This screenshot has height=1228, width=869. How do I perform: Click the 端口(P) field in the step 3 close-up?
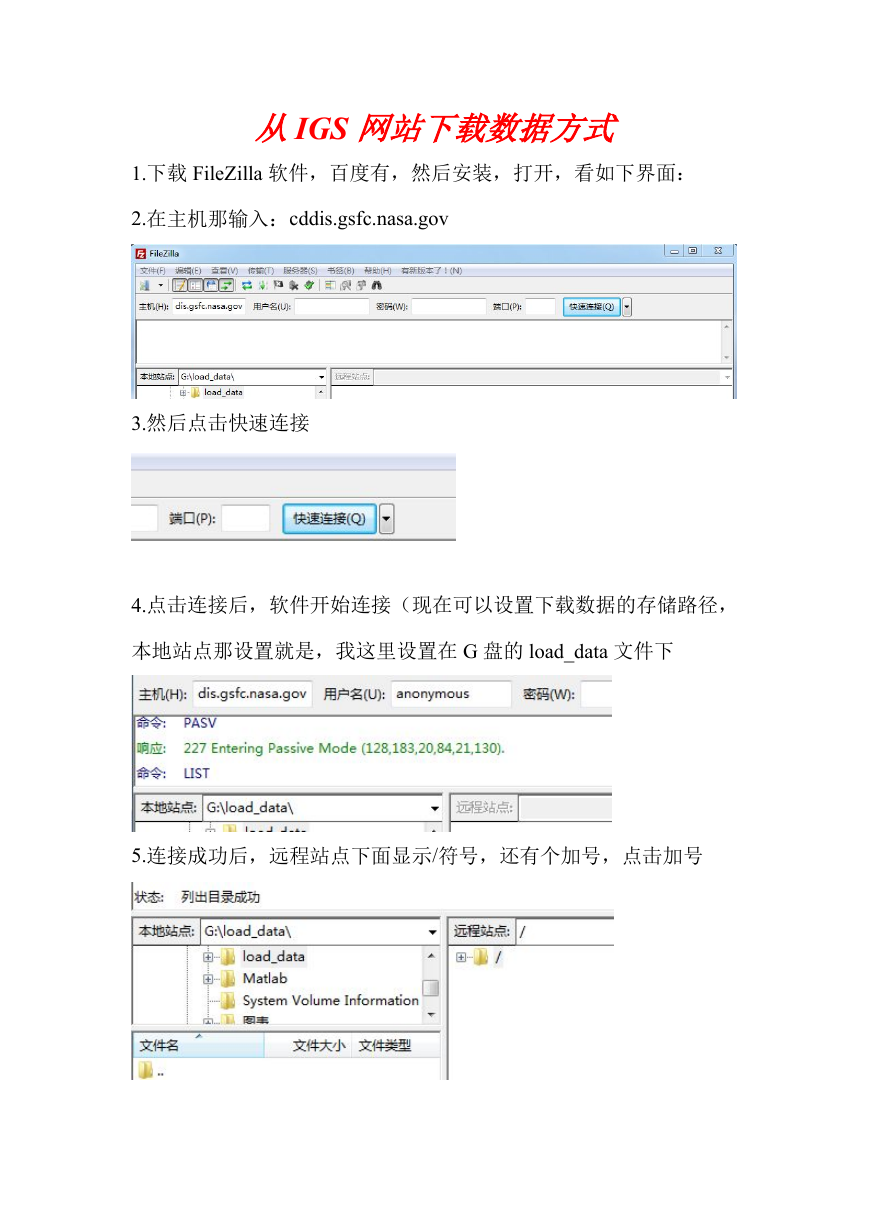pos(246,519)
